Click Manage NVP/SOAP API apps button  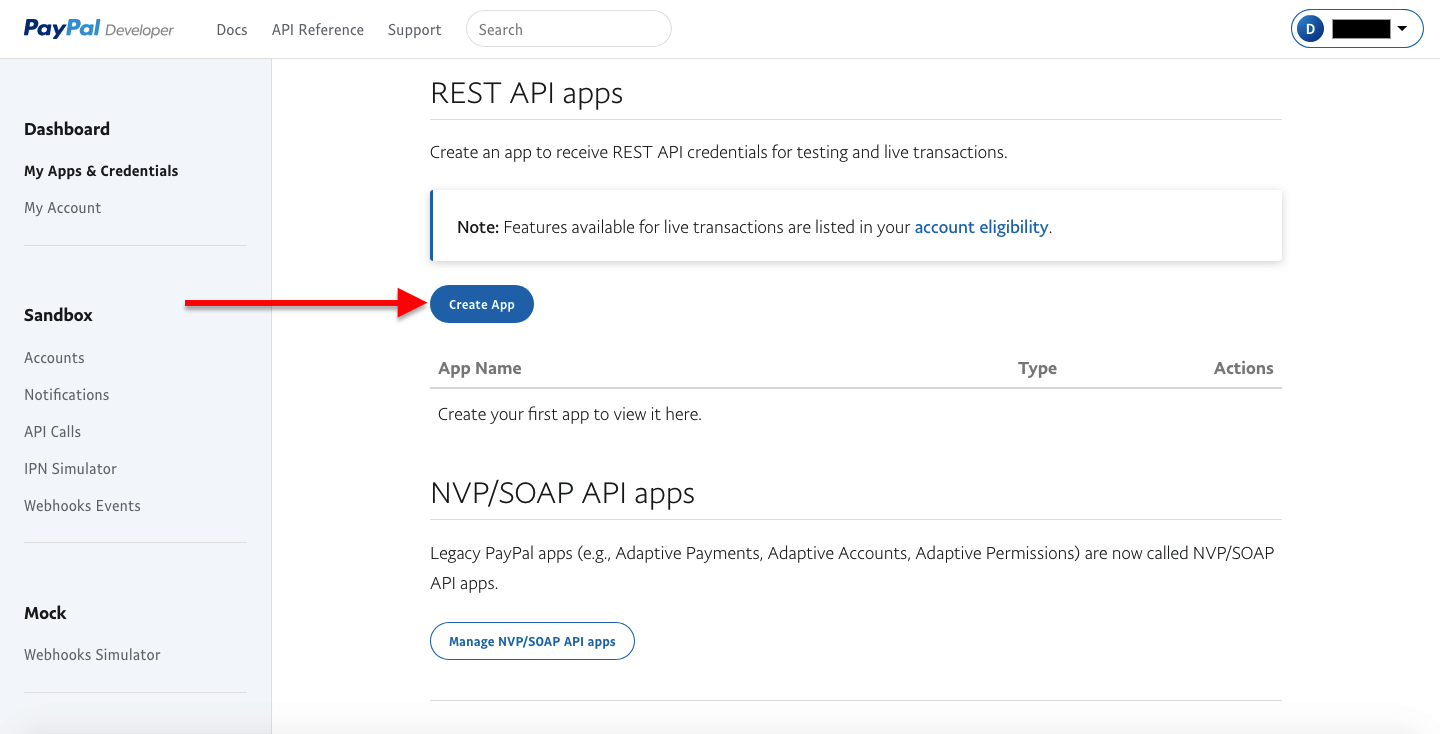(532, 641)
